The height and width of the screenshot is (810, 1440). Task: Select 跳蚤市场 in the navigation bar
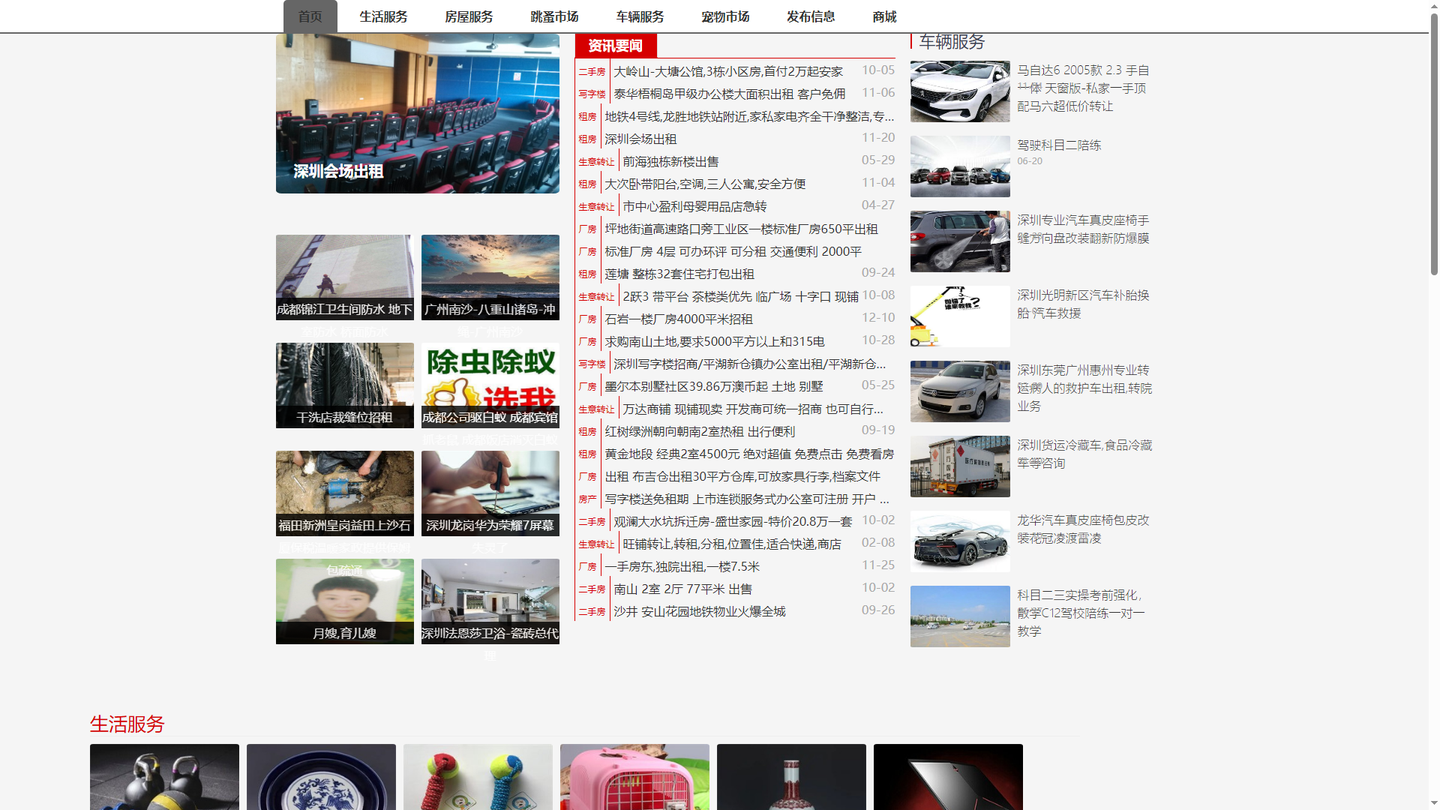(555, 16)
